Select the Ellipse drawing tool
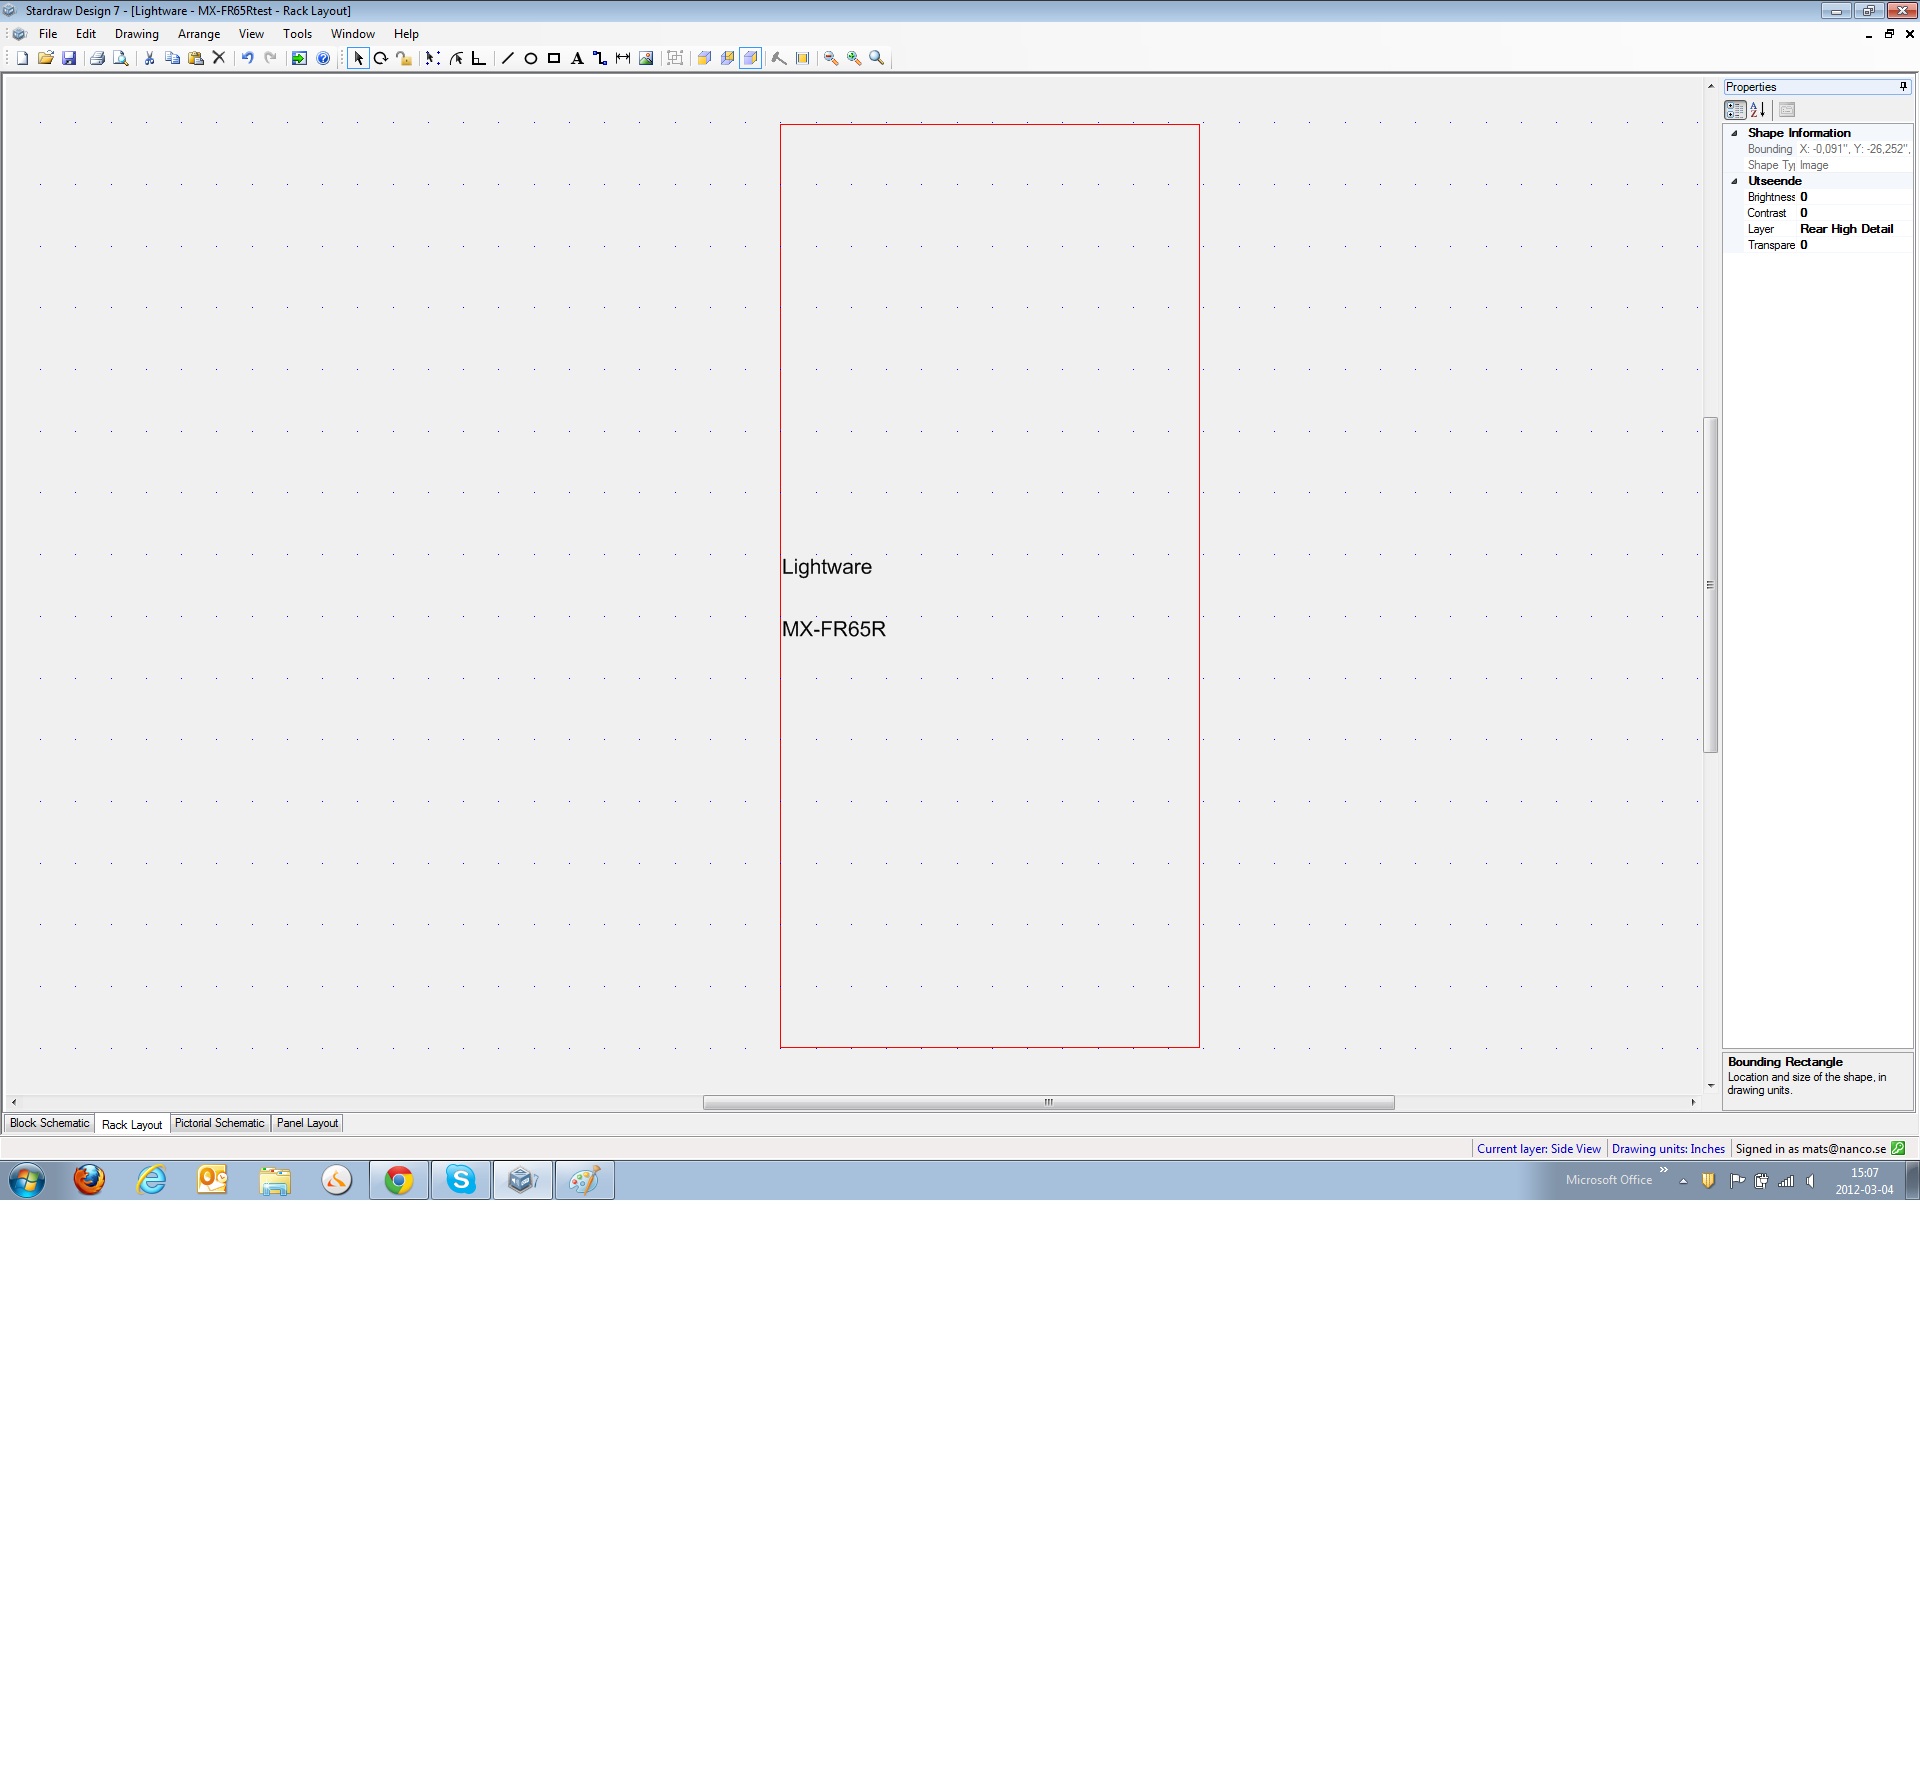1920x1768 pixels. tap(531, 59)
